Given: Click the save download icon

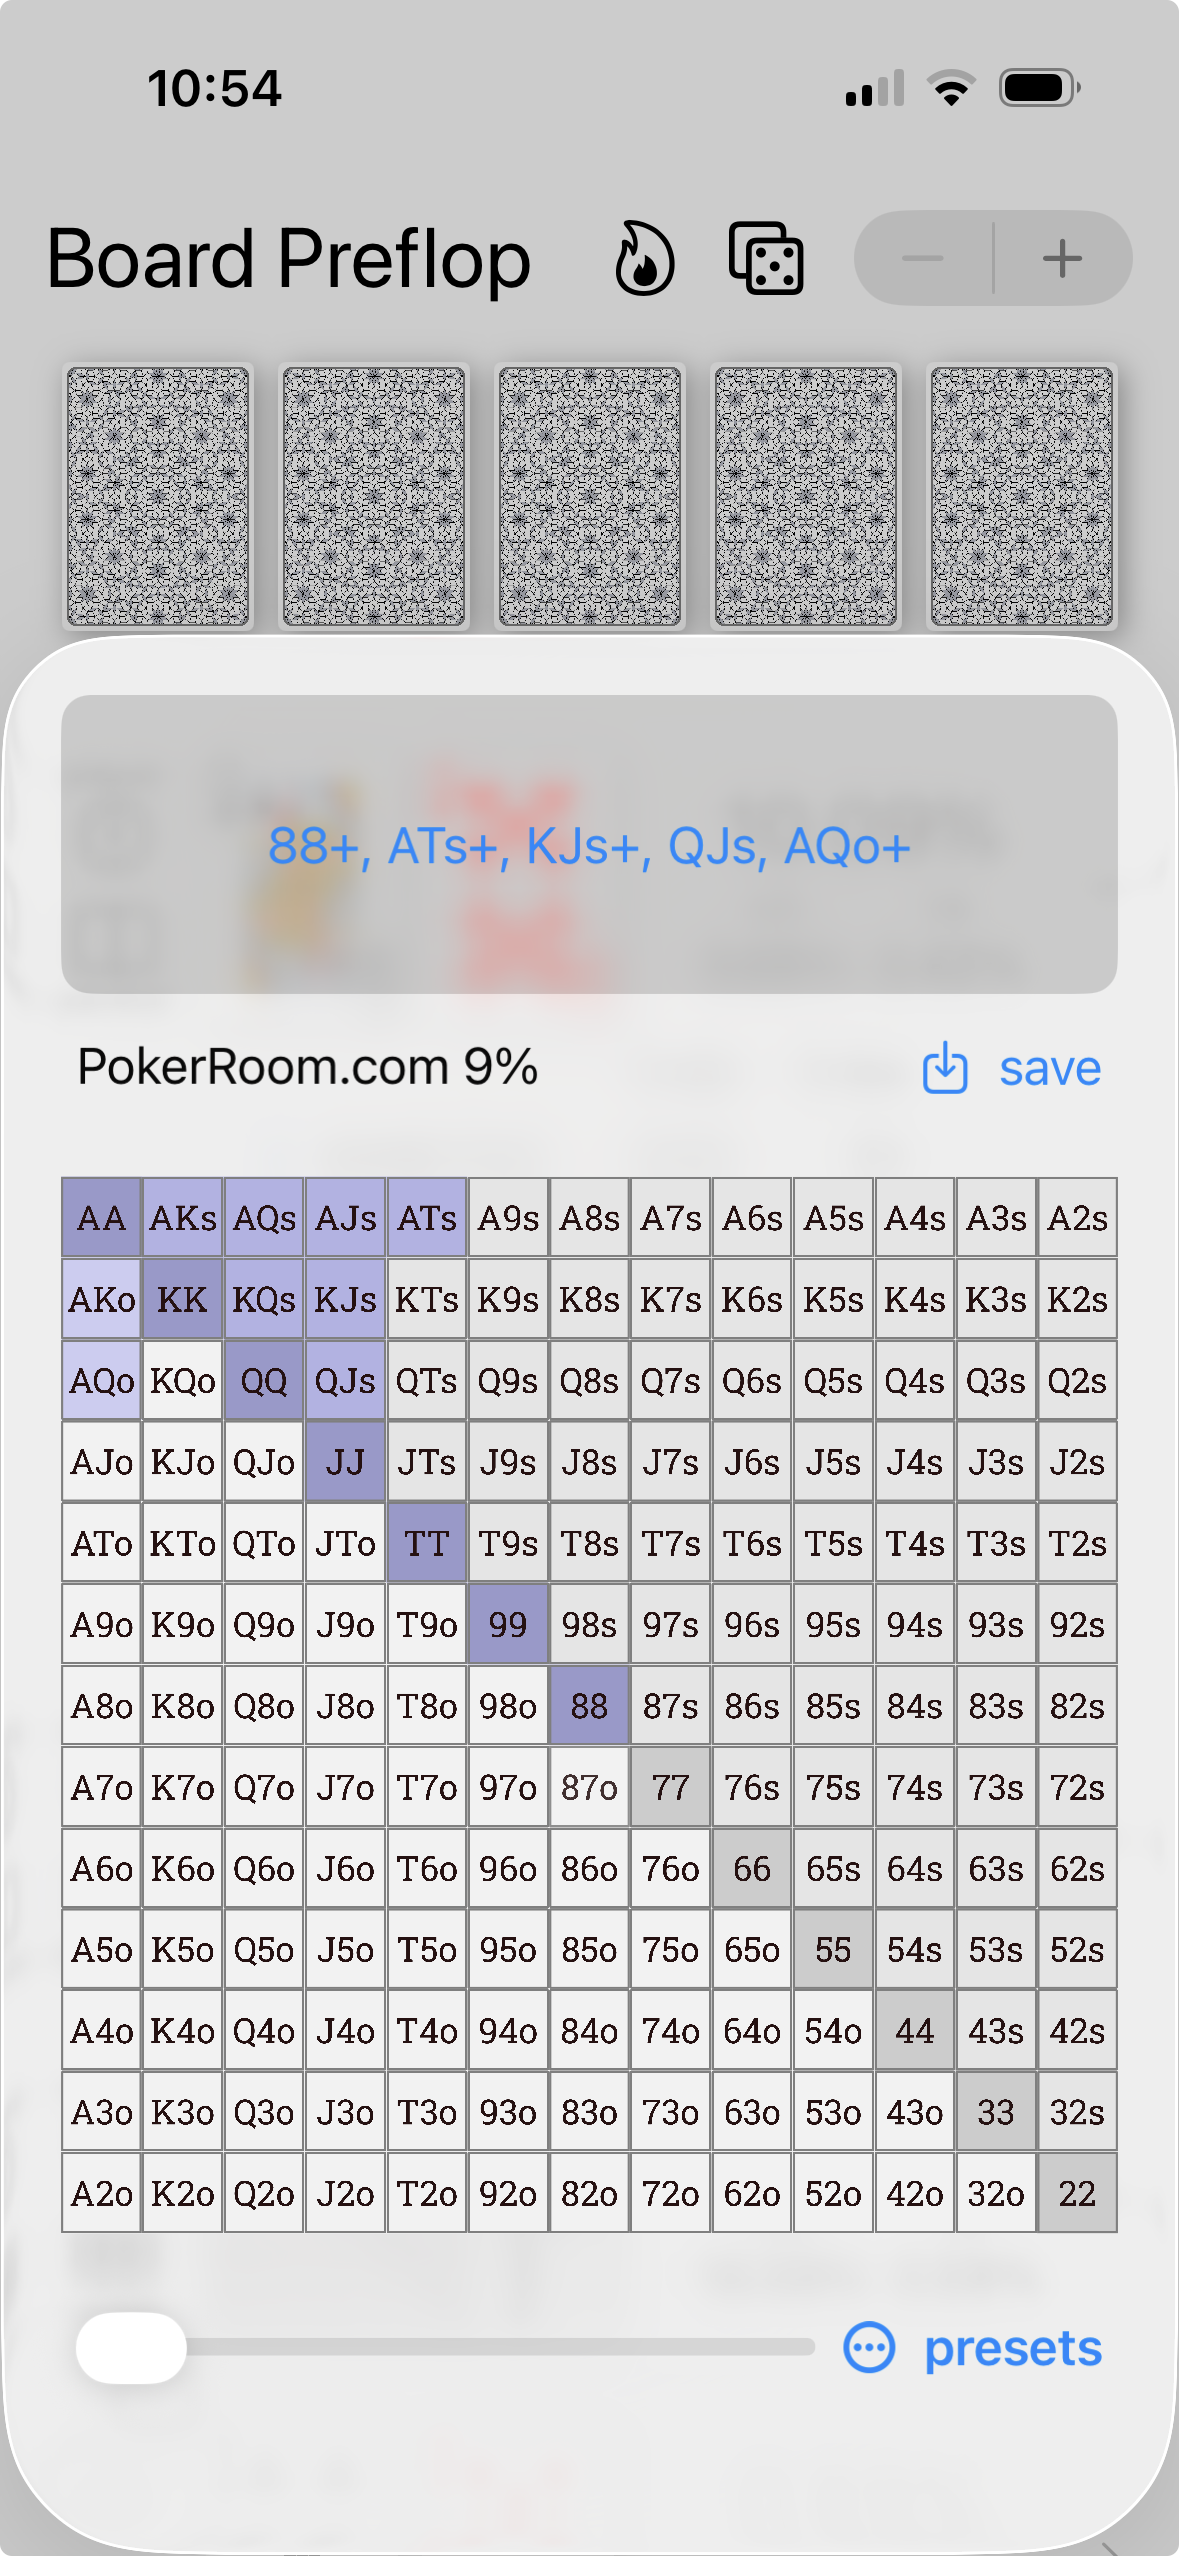Looking at the screenshot, I should click(946, 1068).
